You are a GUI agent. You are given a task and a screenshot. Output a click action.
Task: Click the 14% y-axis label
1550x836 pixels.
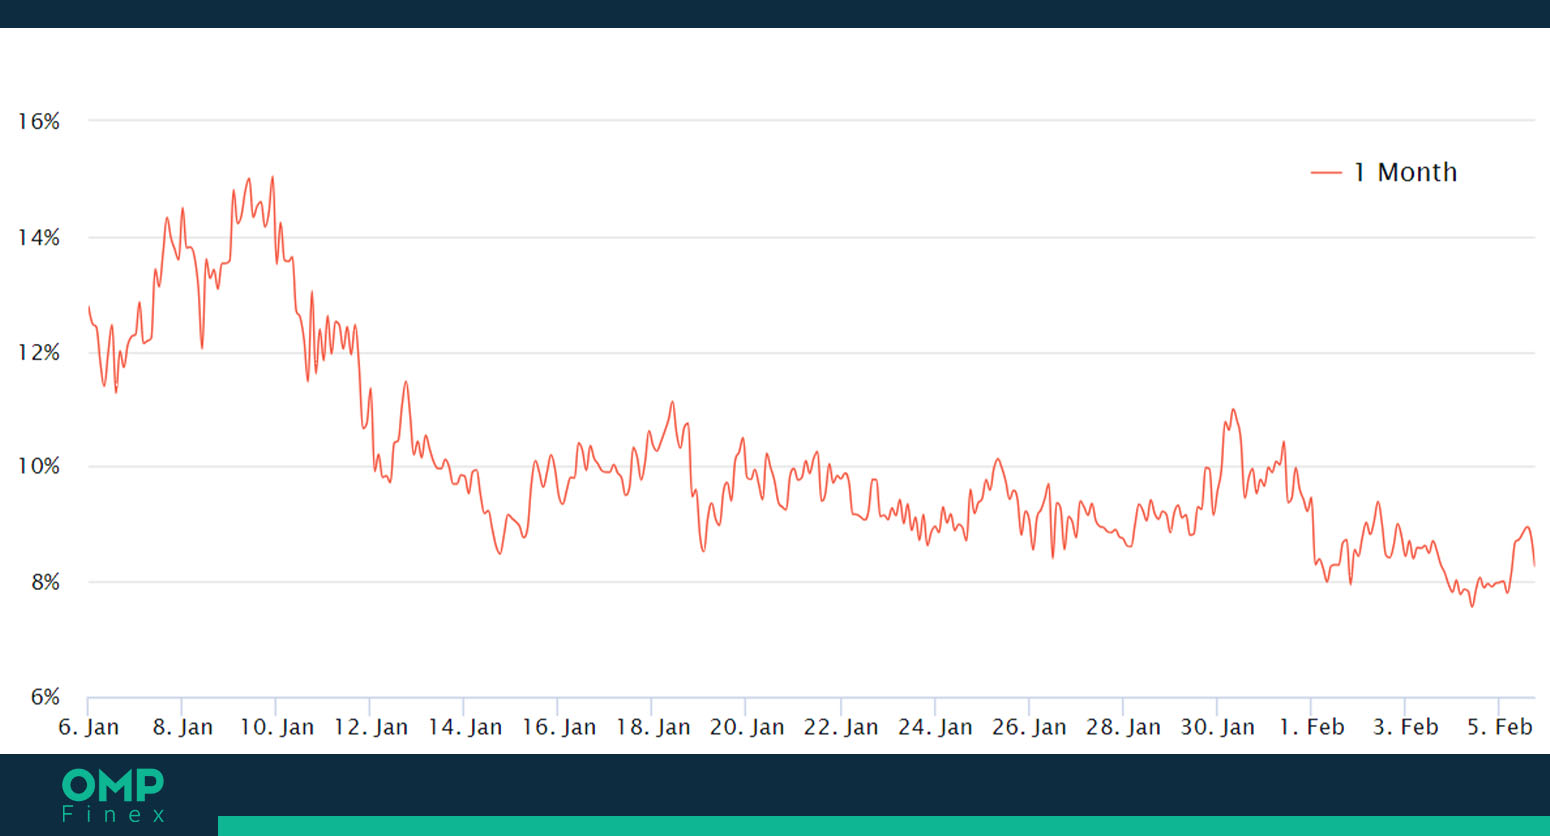[39, 238]
